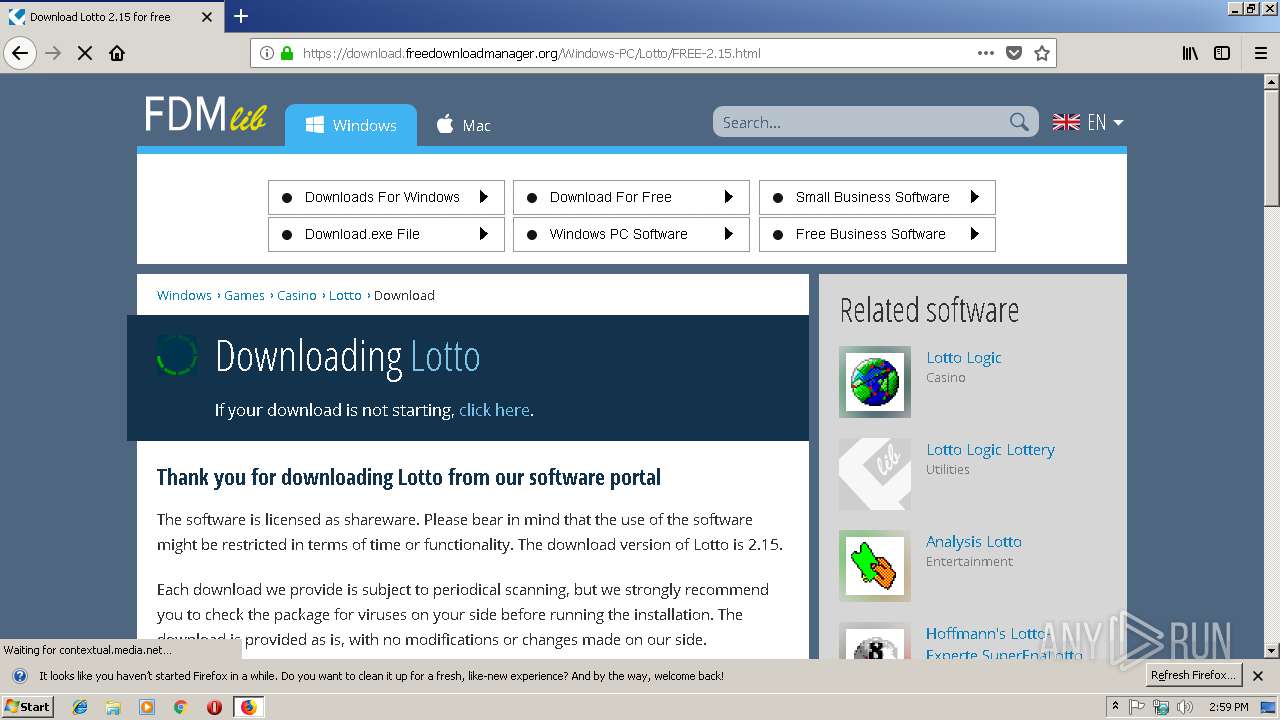Image resolution: width=1280 pixels, height=720 pixels.
Task: Click the Refresh Firefox button
Action: [1194, 675]
